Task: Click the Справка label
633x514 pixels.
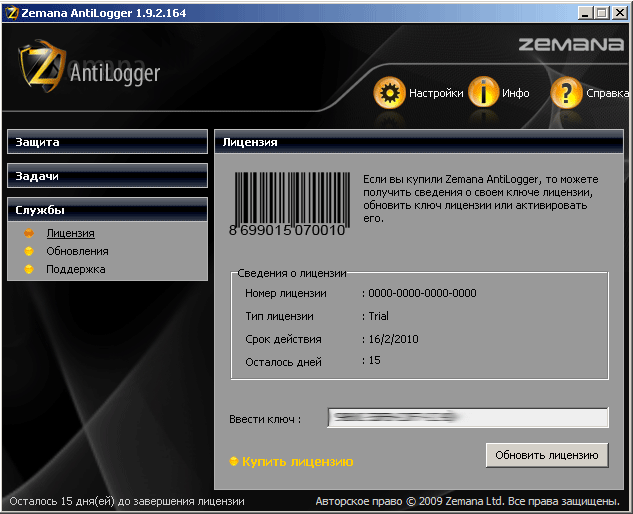Action: pos(607,93)
